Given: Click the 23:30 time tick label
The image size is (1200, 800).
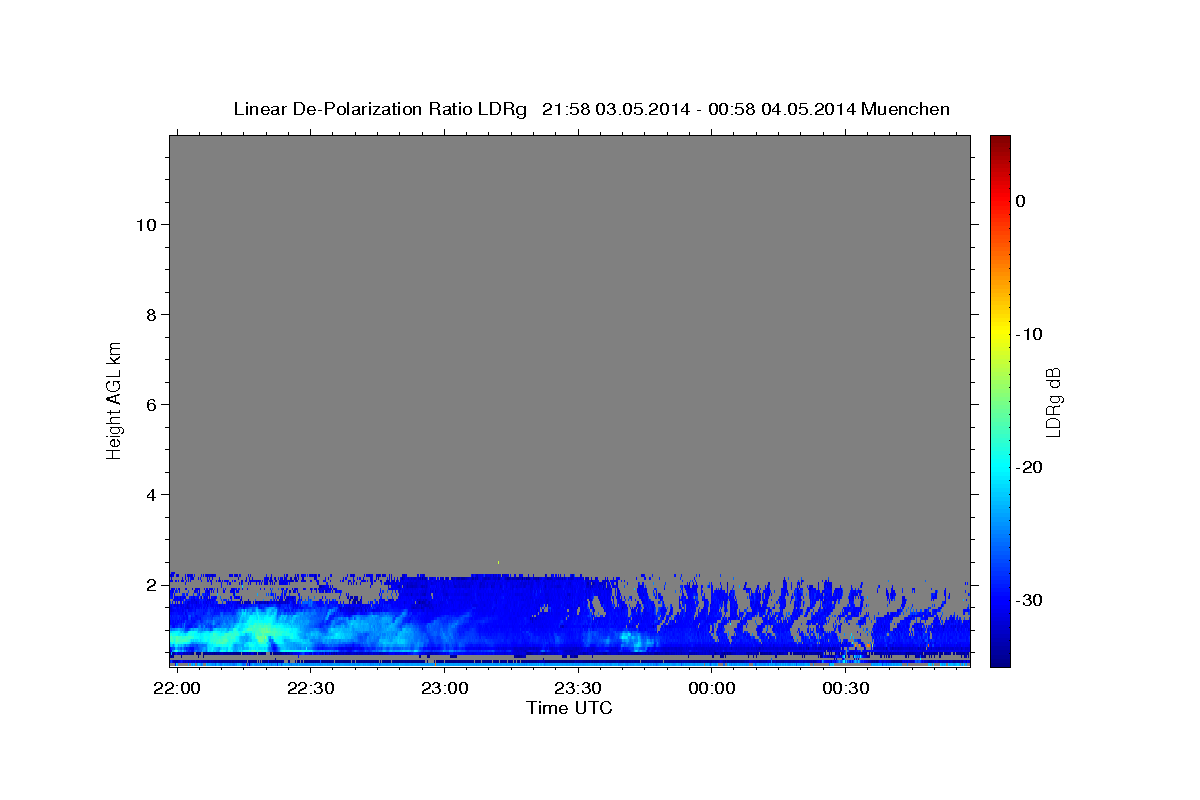Looking at the screenshot, I should point(578,690).
